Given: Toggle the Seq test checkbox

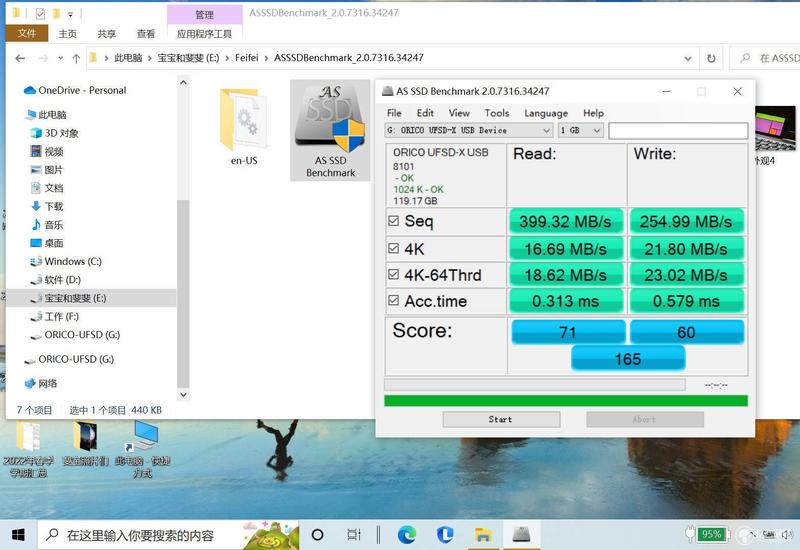Looking at the screenshot, I should 393,220.
